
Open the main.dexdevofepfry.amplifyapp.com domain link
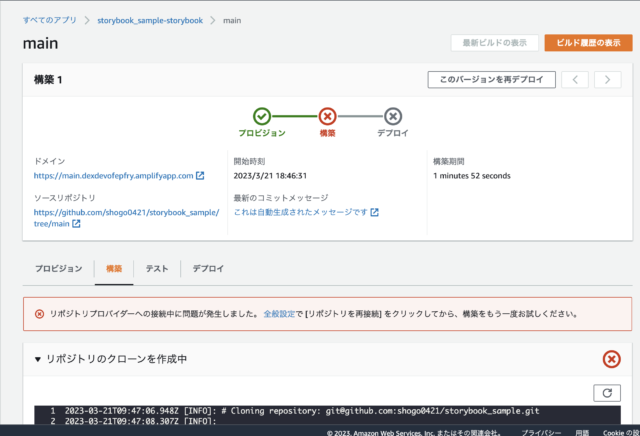coord(113,176)
